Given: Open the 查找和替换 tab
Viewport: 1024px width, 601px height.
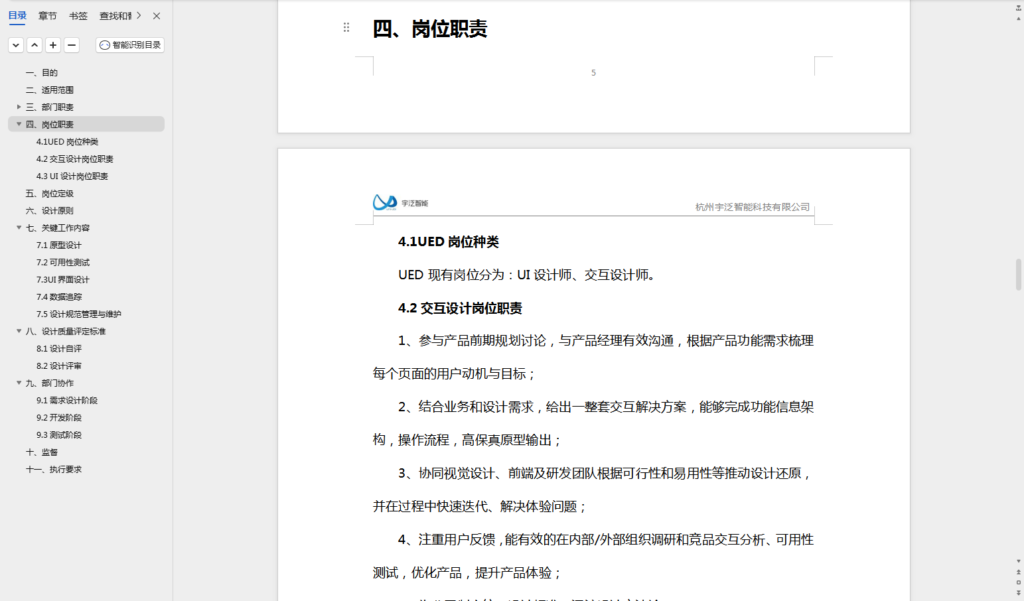Looking at the screenshot, I should click(x=115, y=16).
